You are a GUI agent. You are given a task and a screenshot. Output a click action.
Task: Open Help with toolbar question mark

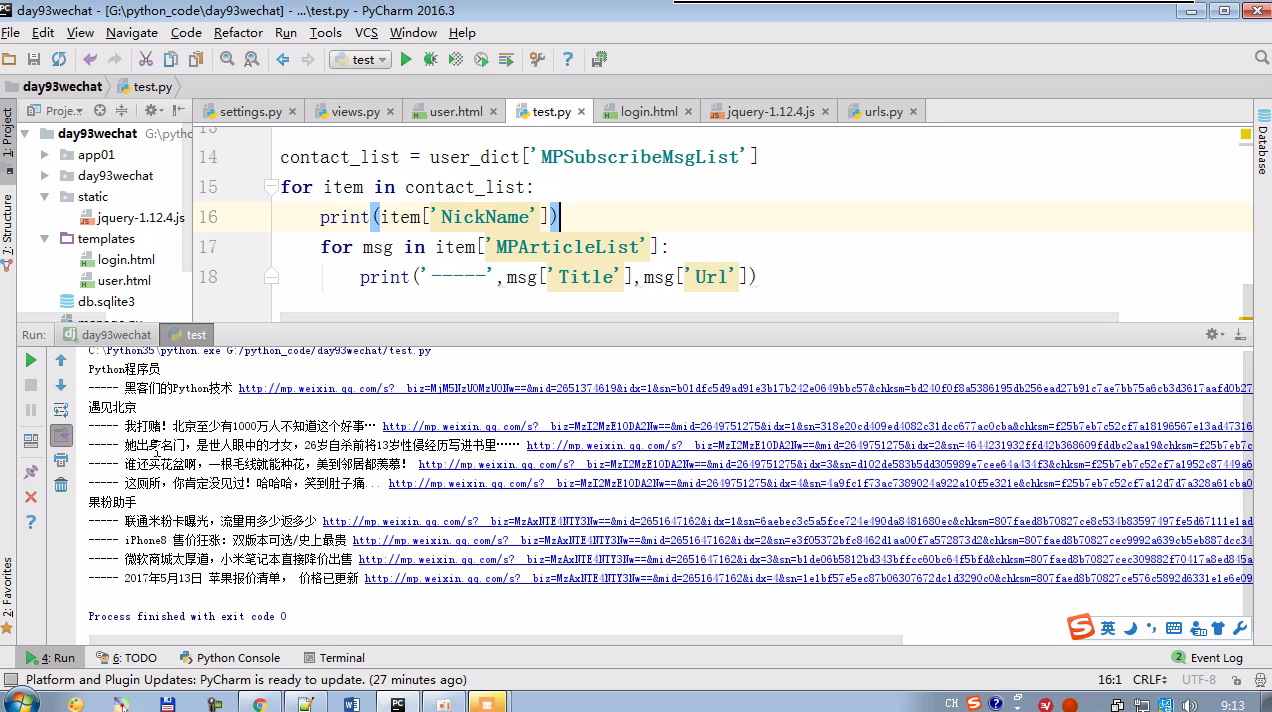pyautogui.click(x=568, y=60)
